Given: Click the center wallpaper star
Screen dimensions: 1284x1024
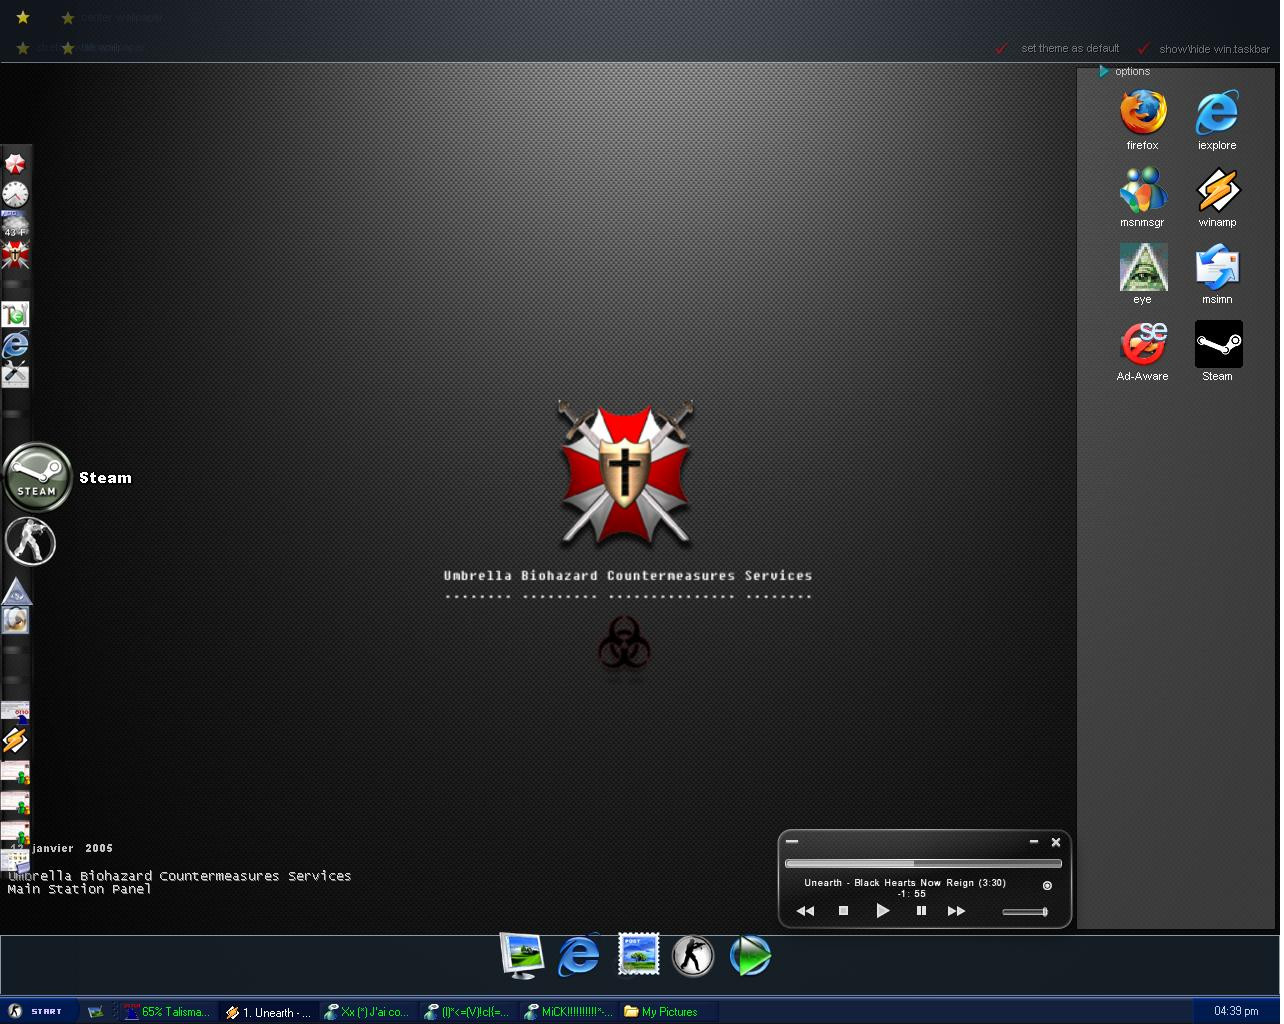Looking at the screenshot, I should [67, 17].
